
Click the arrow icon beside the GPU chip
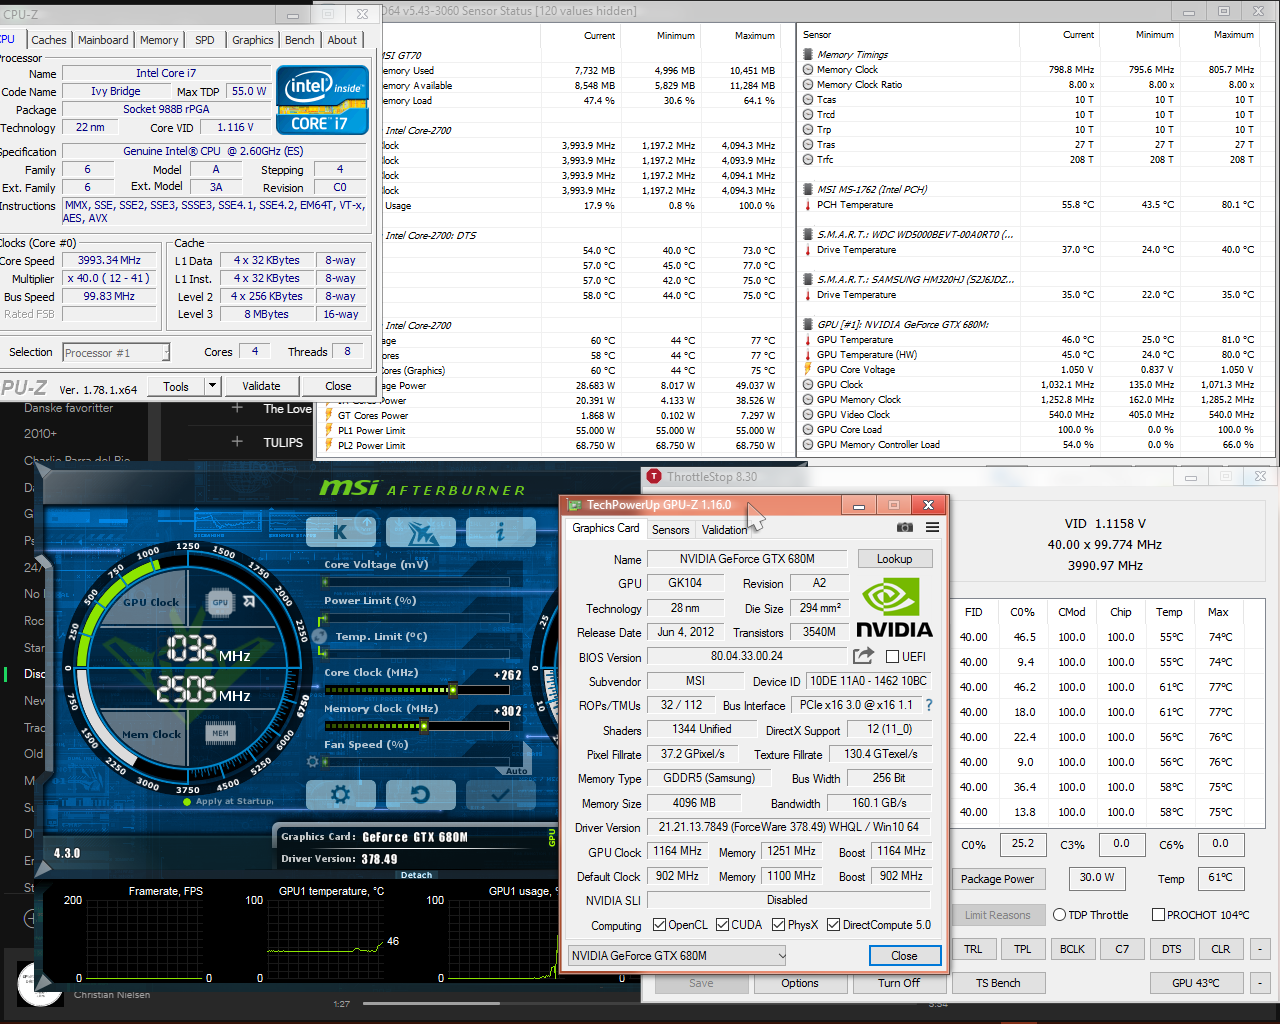click(249, 602)
